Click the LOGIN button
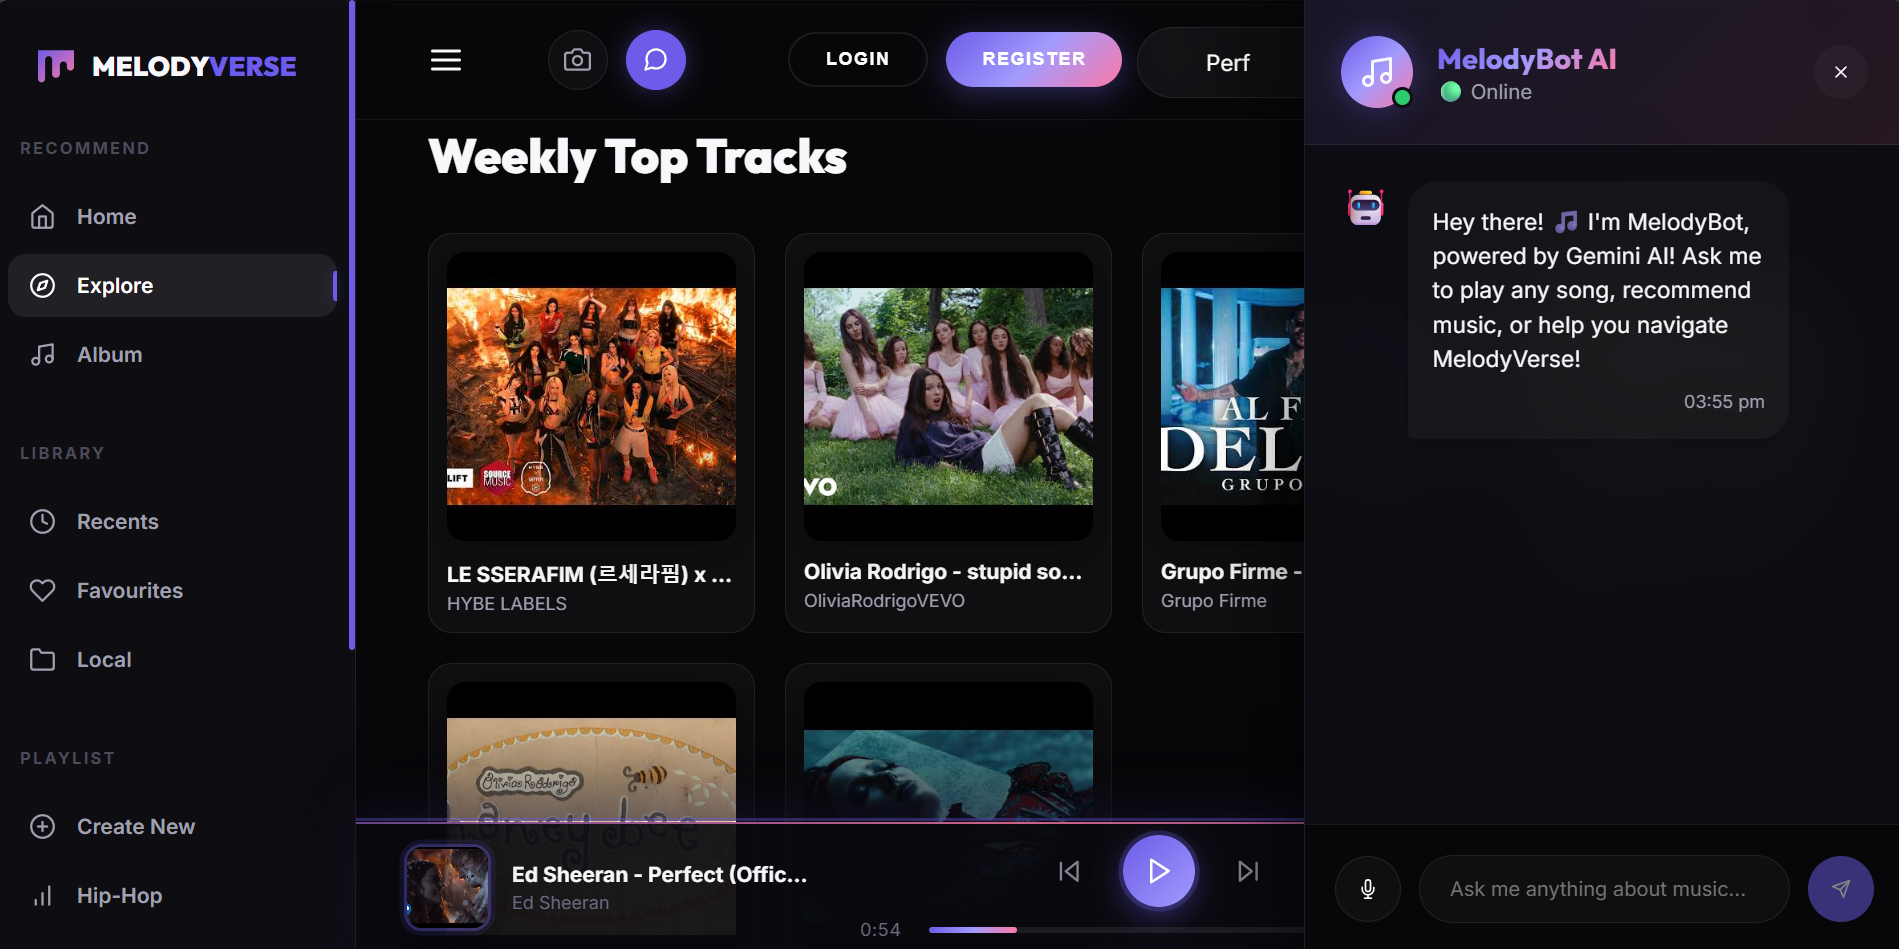Image resolution: width=1899 pixels, height=949 pixels. pyautogui.click(x=857, y=59)
